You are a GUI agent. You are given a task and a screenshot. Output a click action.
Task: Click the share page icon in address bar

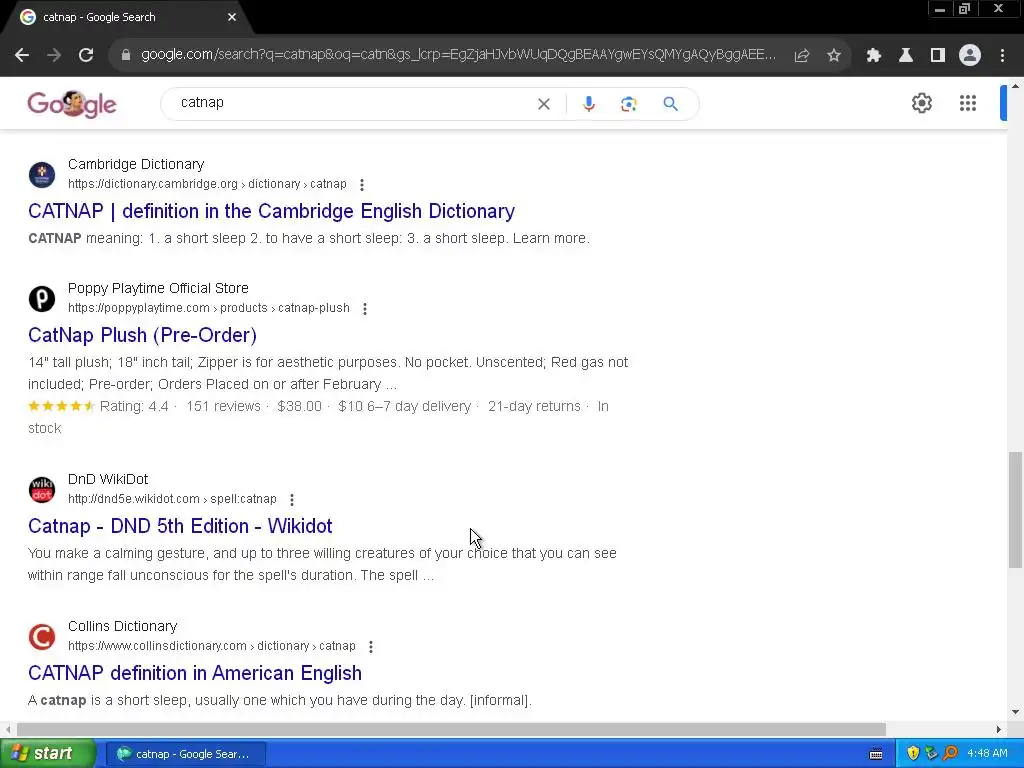802,56
